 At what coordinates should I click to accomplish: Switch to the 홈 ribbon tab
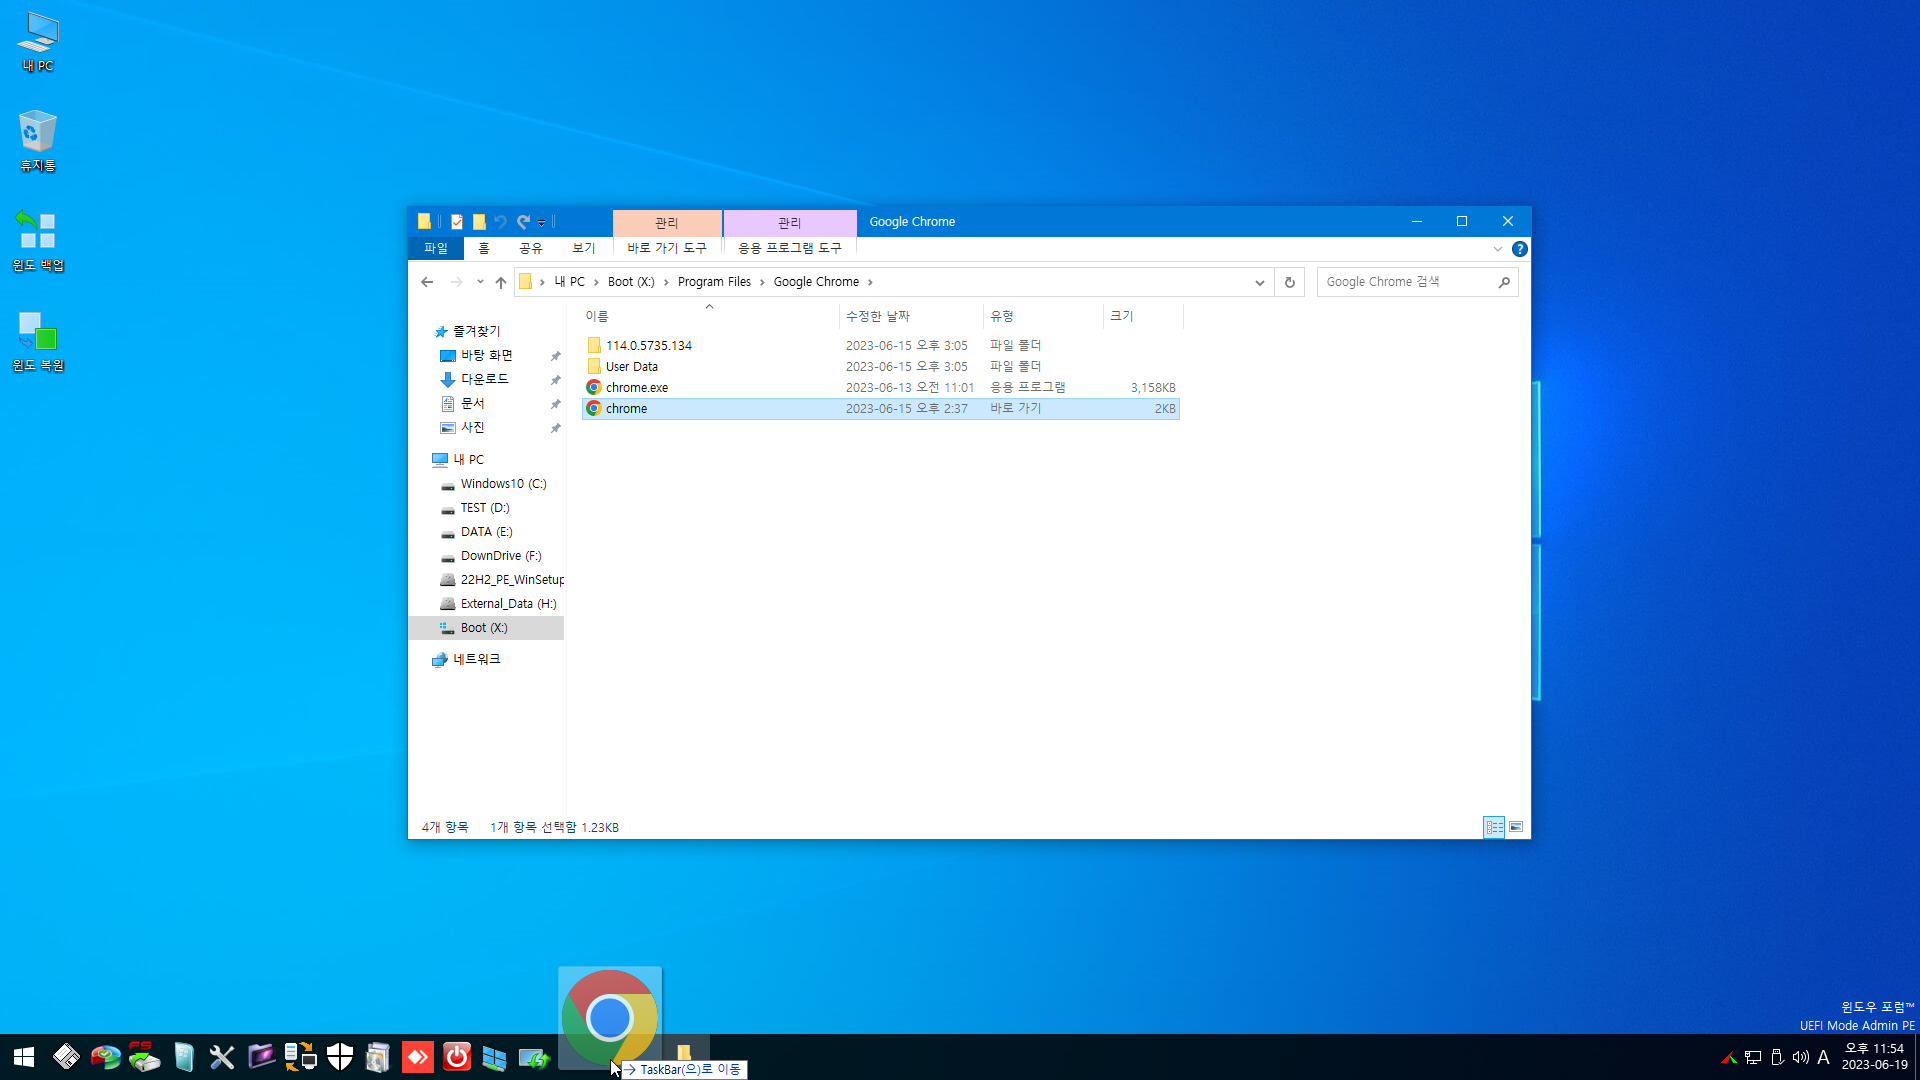[x=484, y=248]
